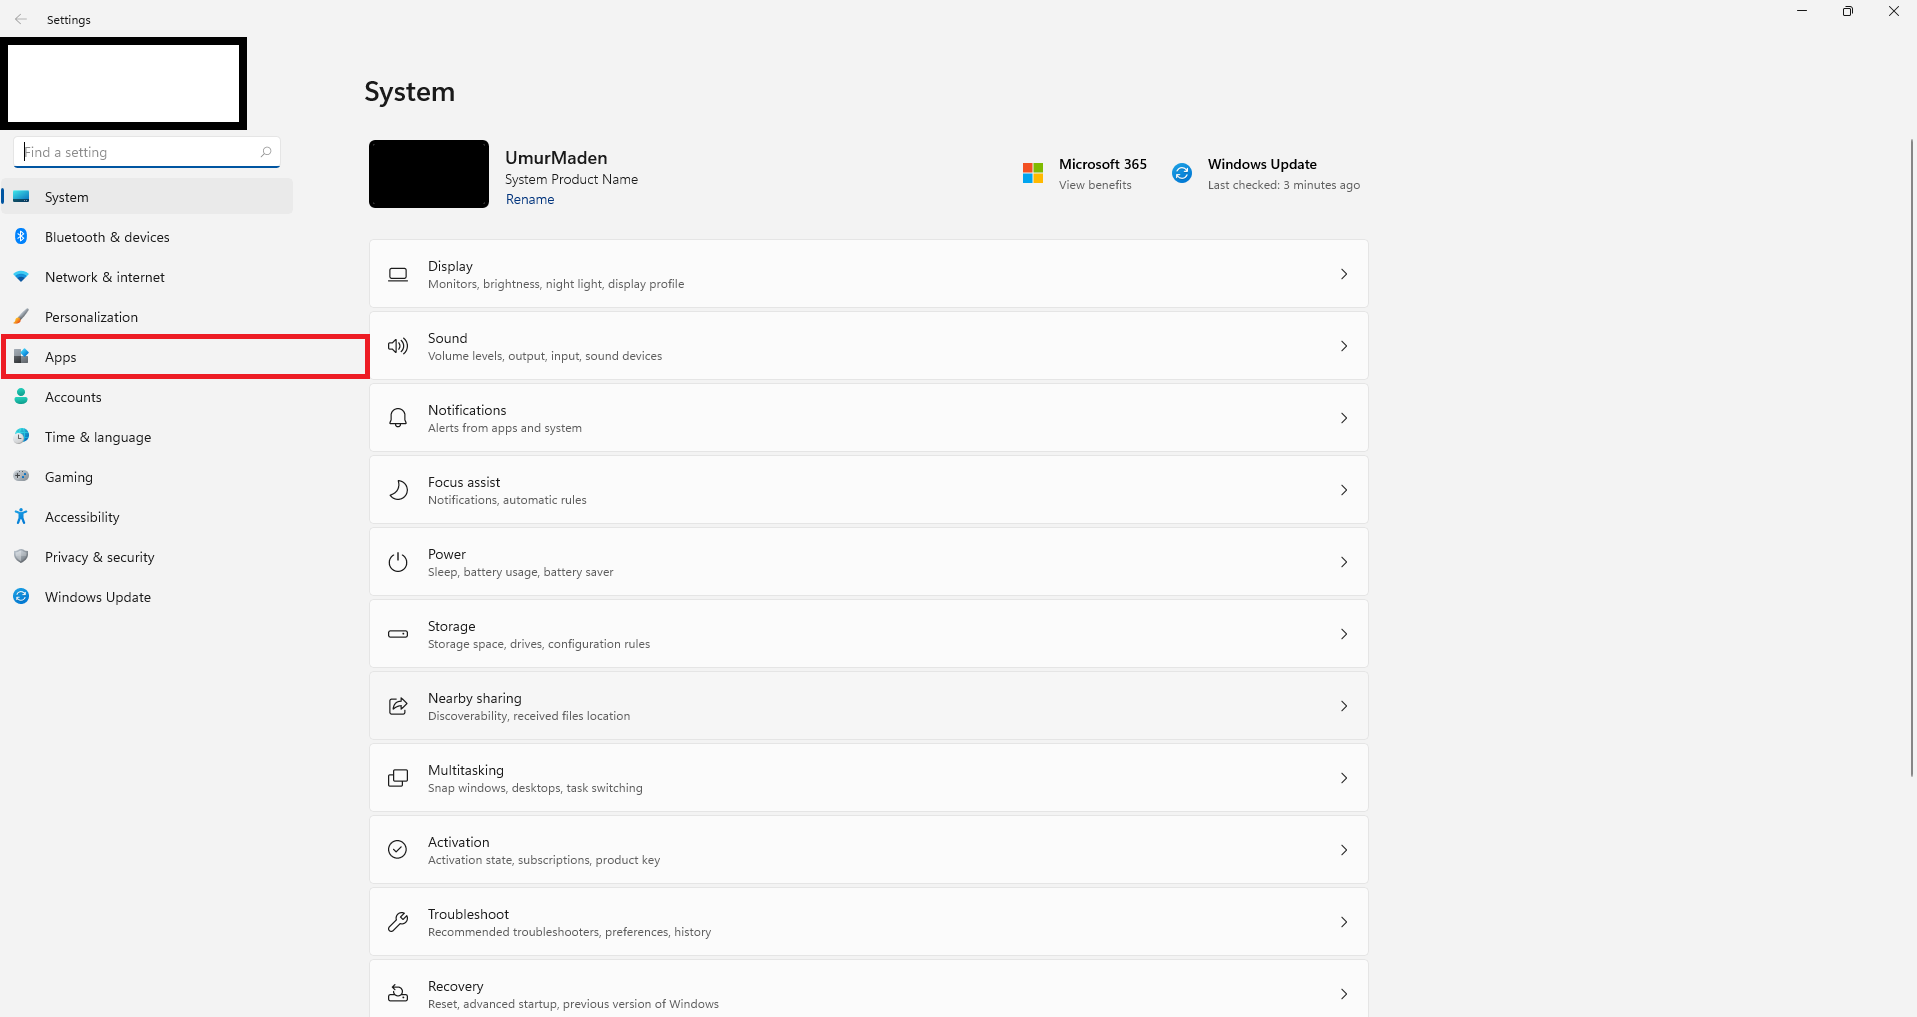Click the Network & internet wifi icon
The width and height of the screenshot is (1917, 1017).
point(21,277)
